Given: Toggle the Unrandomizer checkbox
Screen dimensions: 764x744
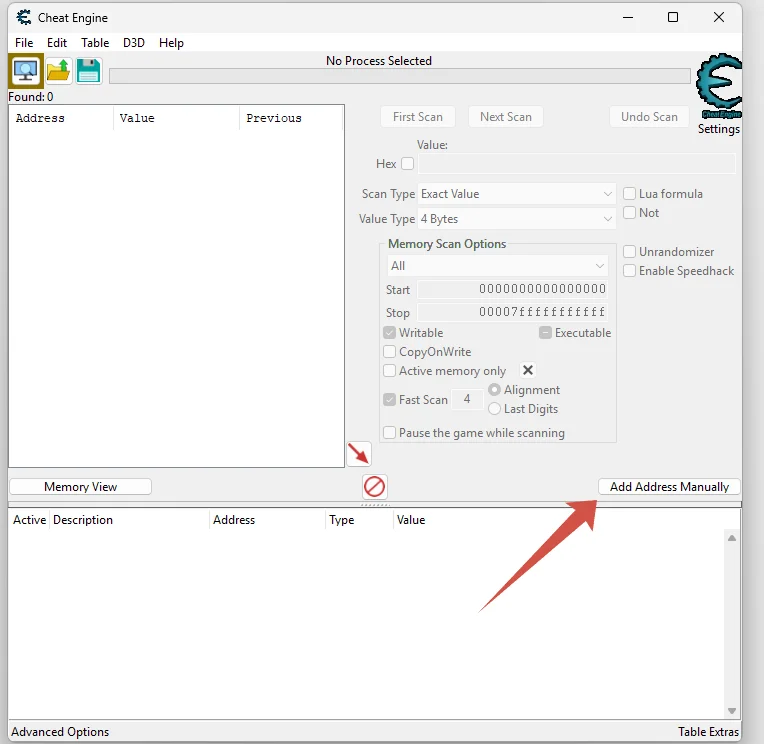Looking at the screenshot, I should tap(630, 252).
